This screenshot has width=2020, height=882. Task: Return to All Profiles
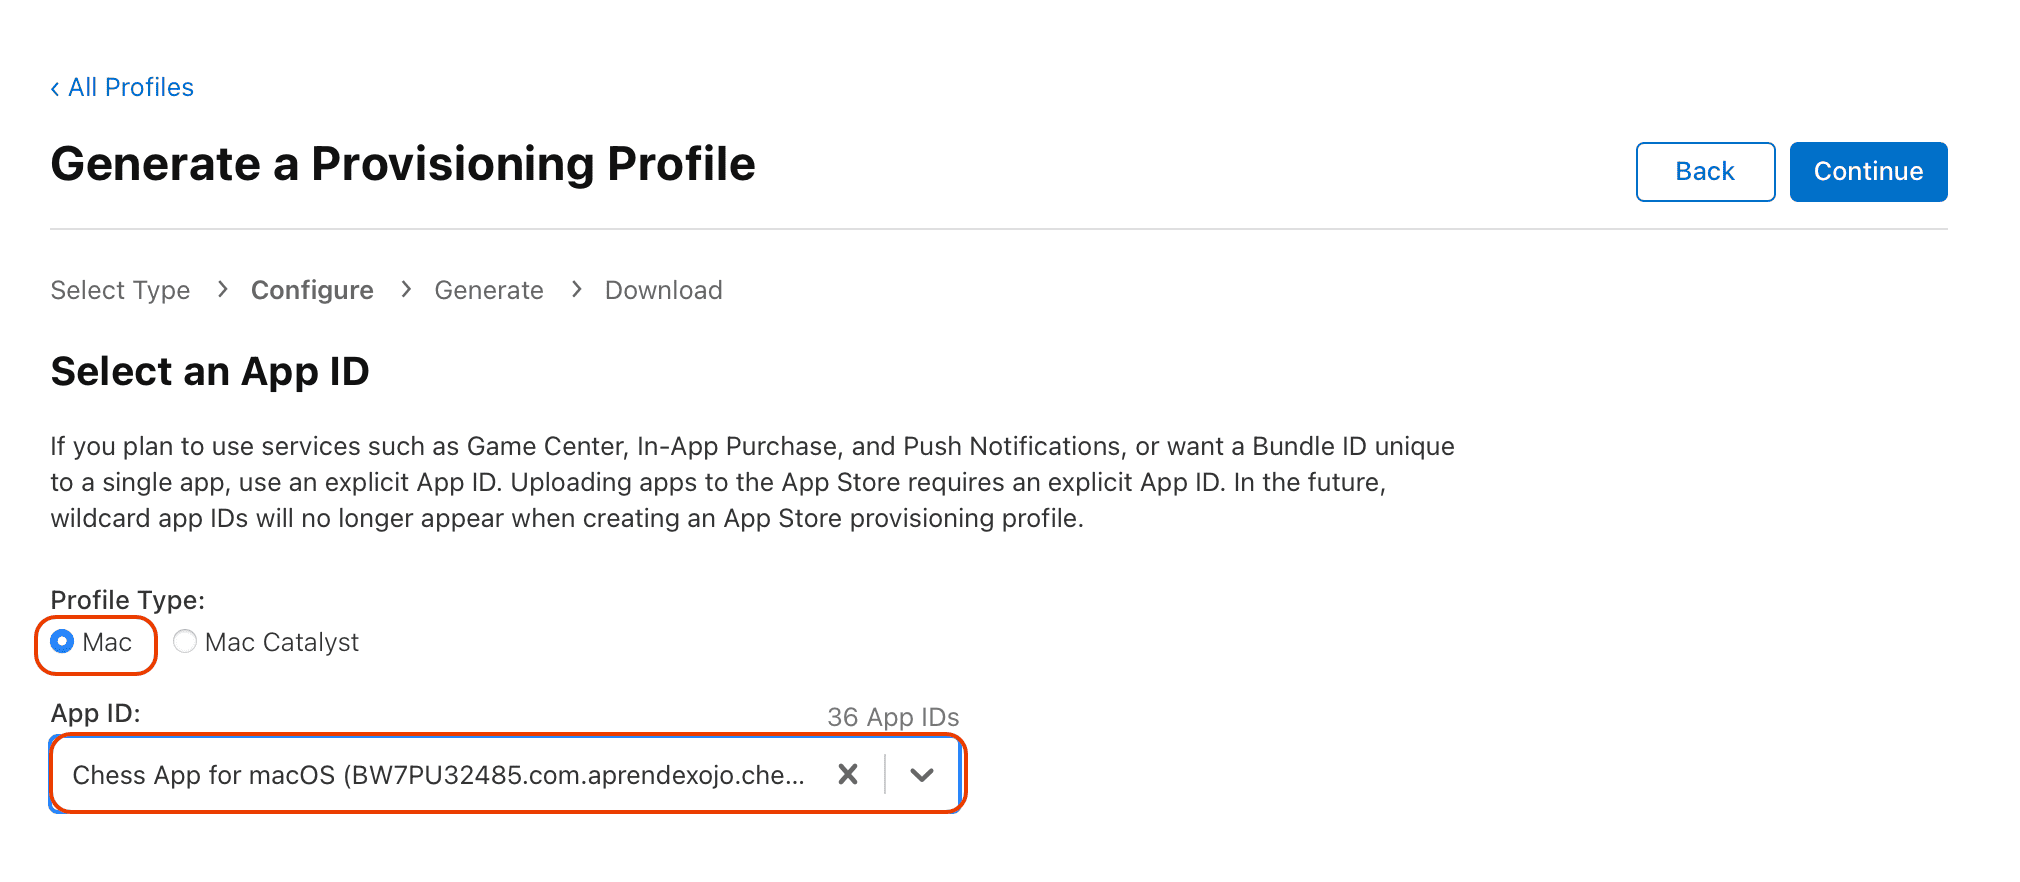coord(131,88)
